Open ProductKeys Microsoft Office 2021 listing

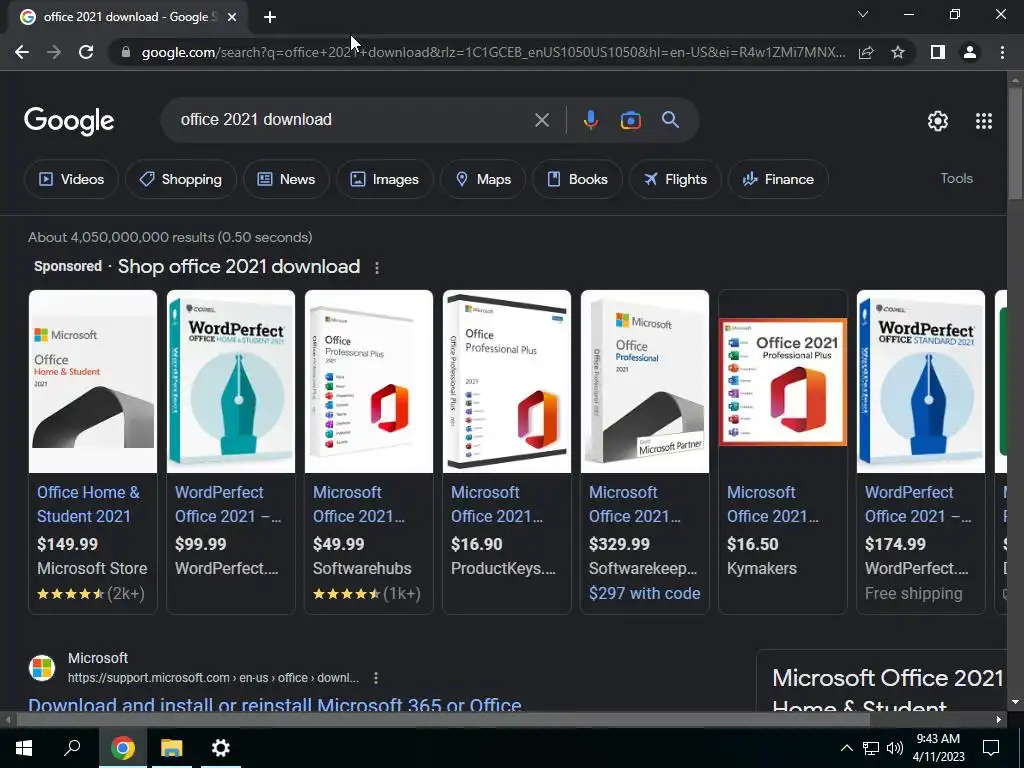497,504
